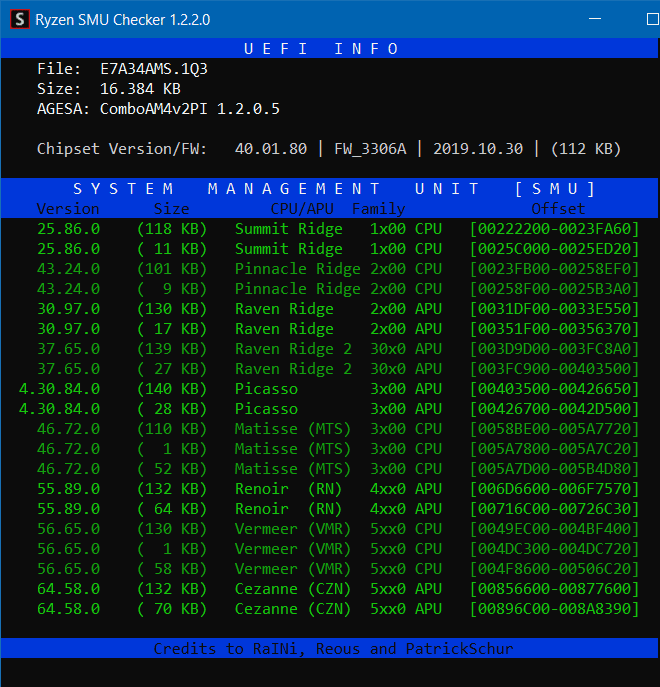
Task: Click the credits line mentioning PatrickSchur
Action: click(x=334, y=648)
